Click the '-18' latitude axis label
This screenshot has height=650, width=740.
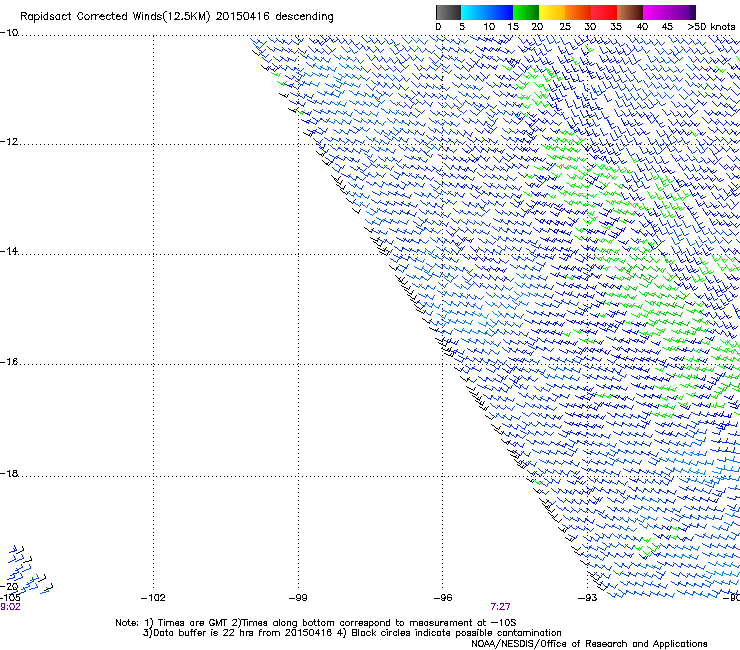pyautogui.click(x=8, y=473)
